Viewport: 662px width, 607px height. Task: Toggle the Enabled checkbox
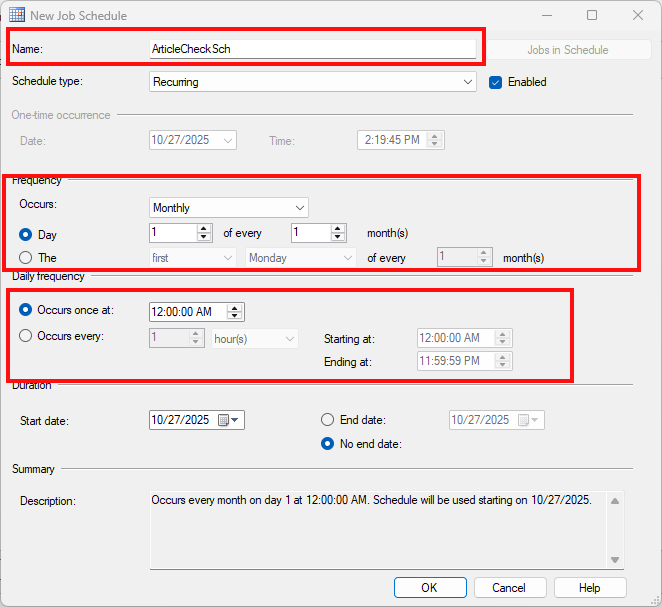coord(495,82)
